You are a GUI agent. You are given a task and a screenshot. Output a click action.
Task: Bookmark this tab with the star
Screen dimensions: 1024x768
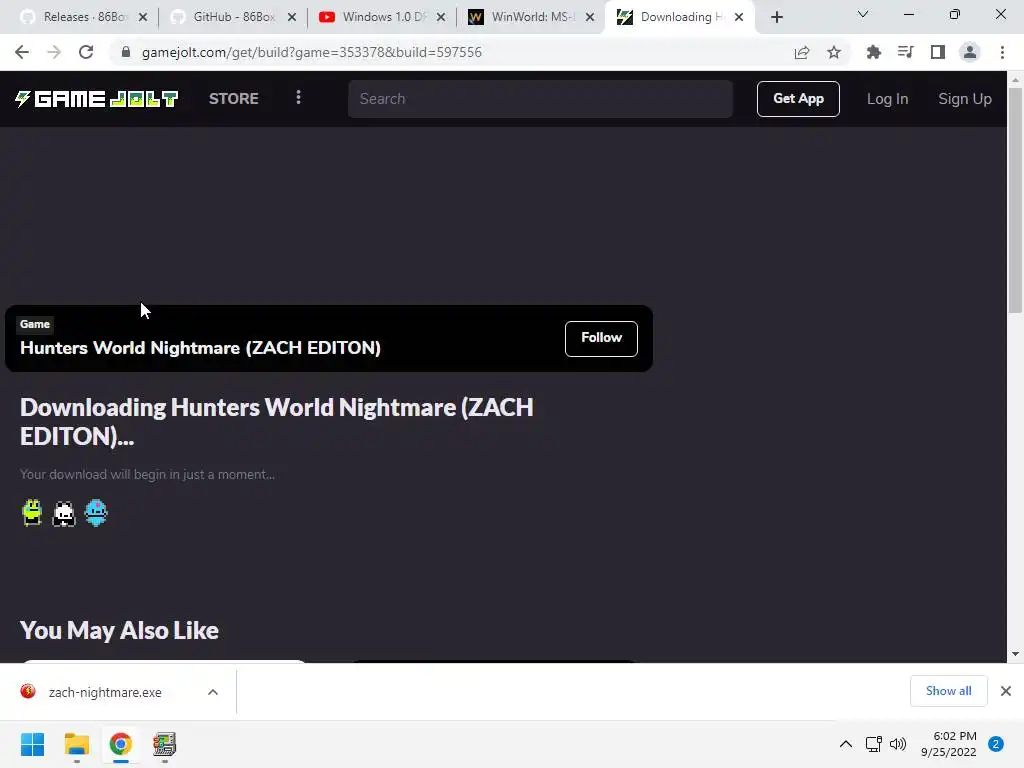834,52
